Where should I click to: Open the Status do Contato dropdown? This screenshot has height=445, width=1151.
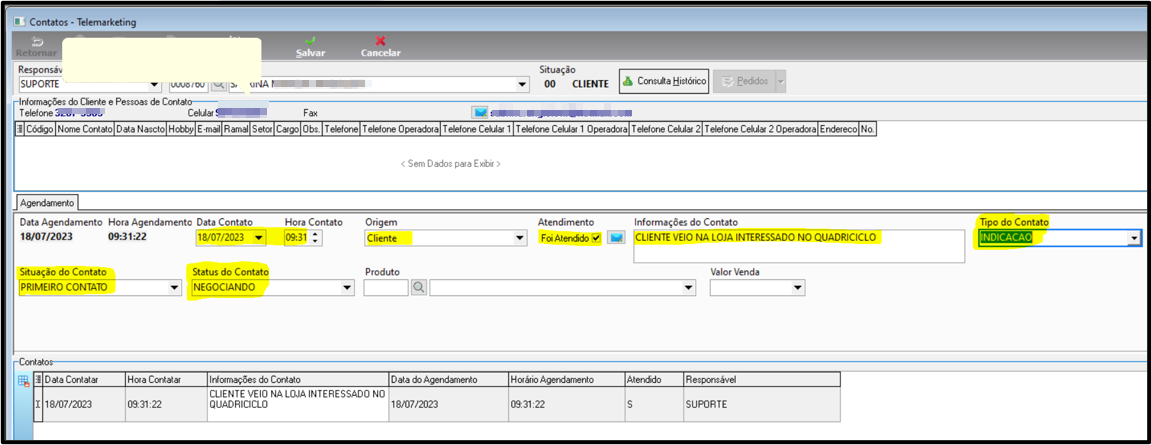coord(347,288)
